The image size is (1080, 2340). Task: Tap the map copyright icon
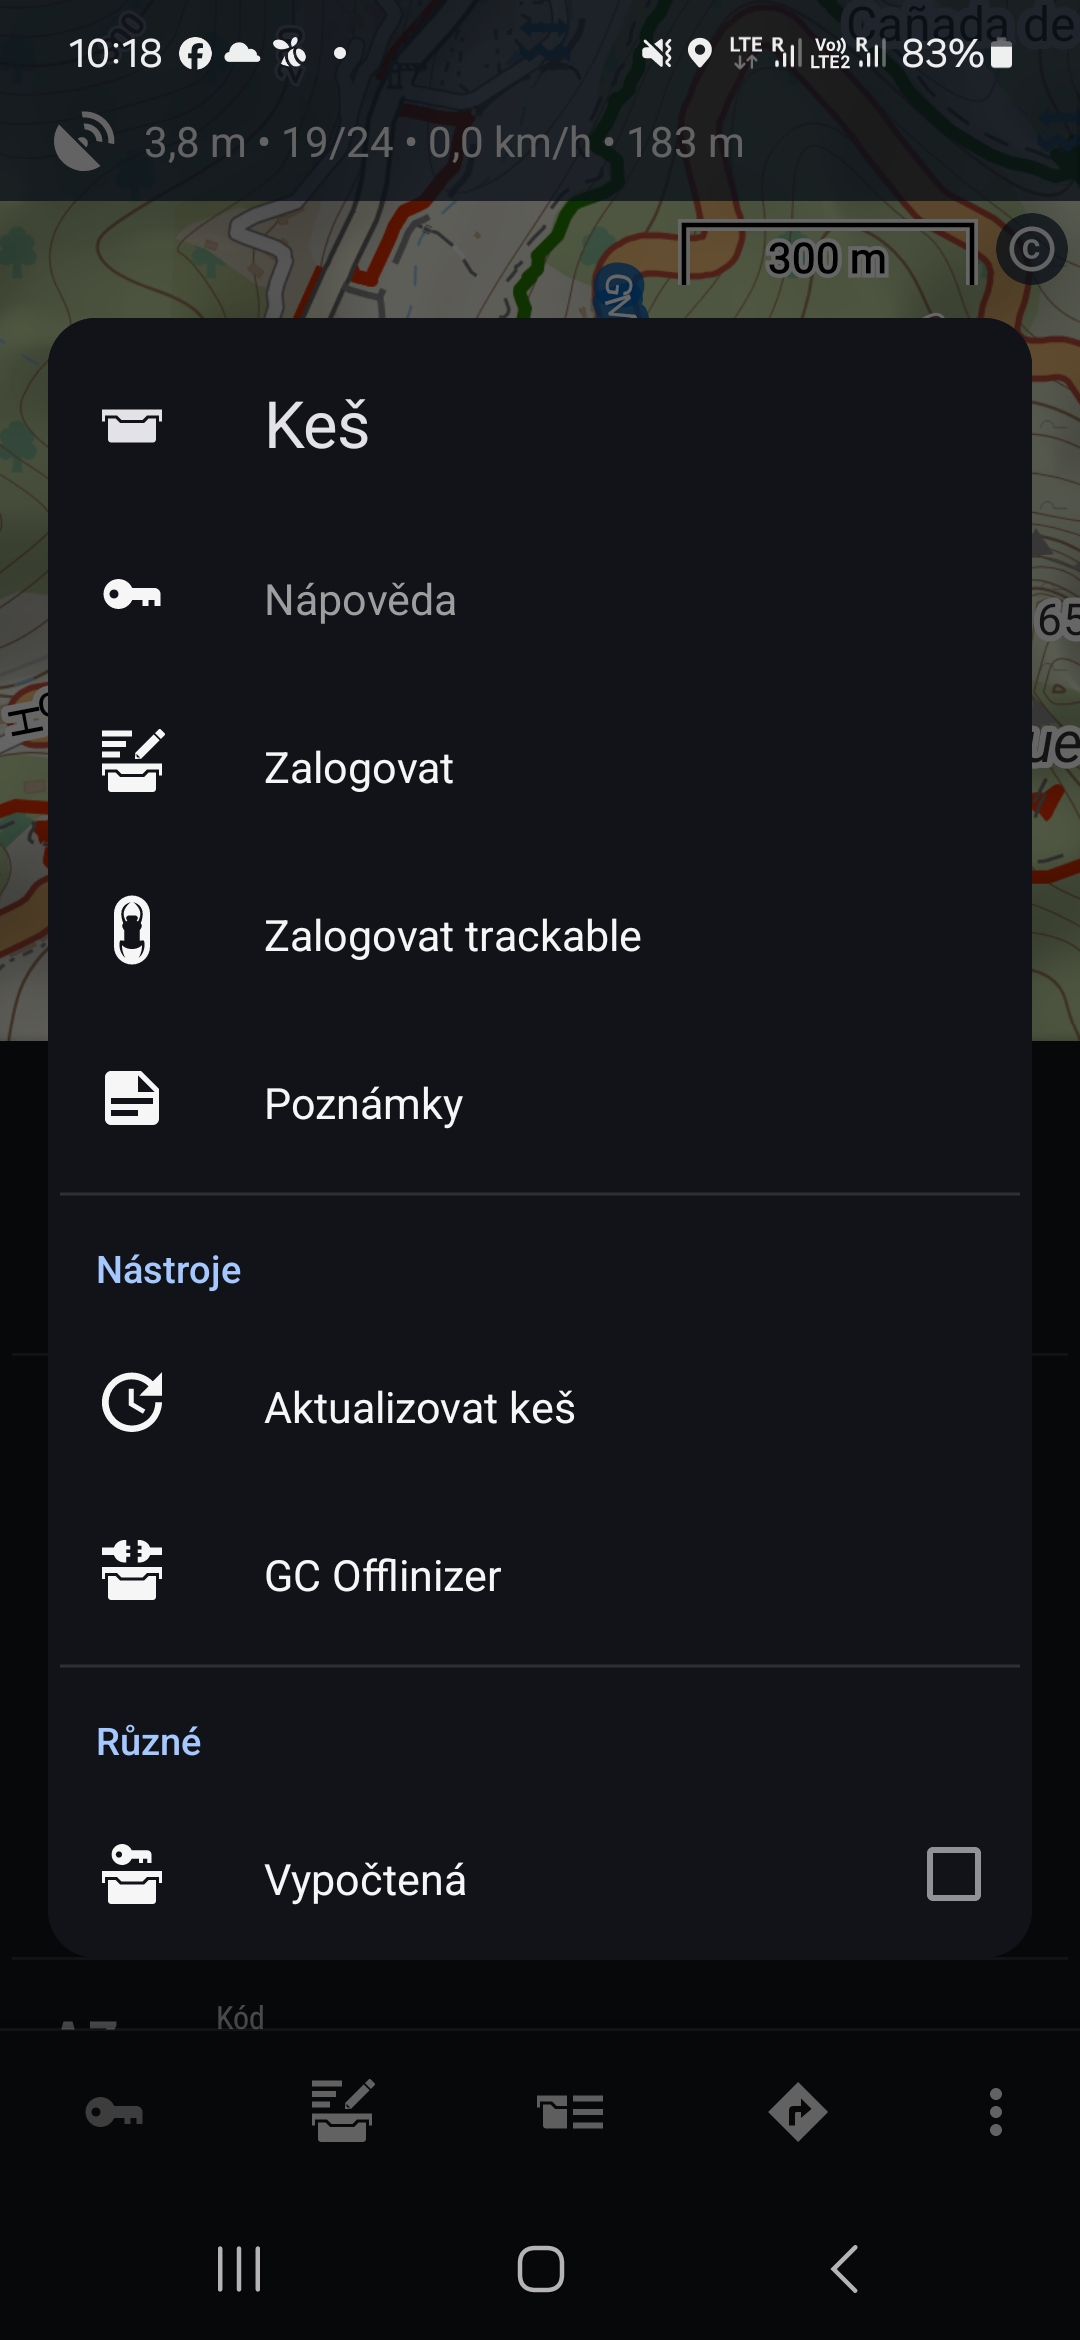click(x=1031, y=250)
